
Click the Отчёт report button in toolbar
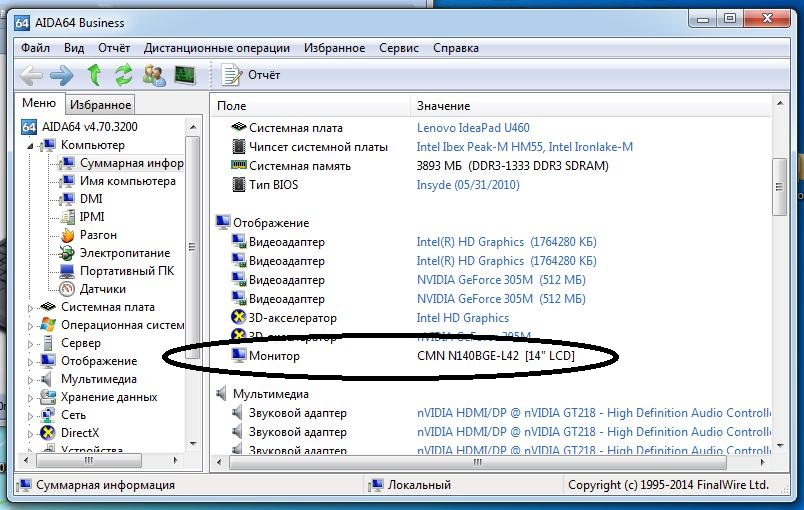(x=251, y=75)
